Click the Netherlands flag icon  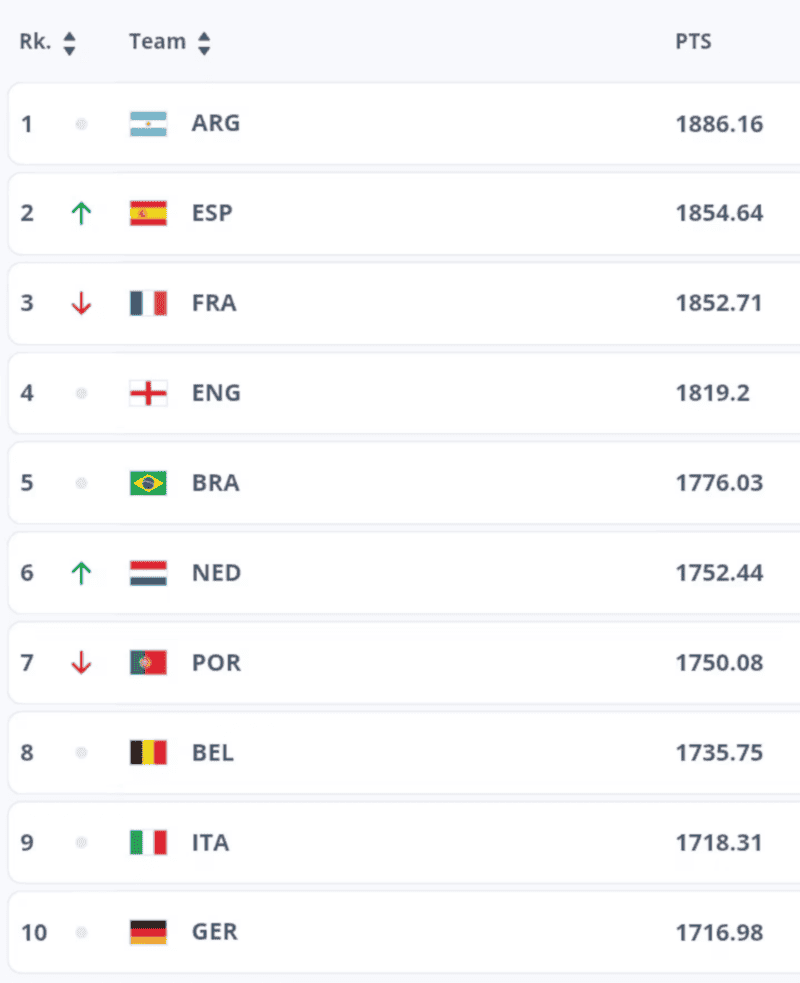[148, 573]
